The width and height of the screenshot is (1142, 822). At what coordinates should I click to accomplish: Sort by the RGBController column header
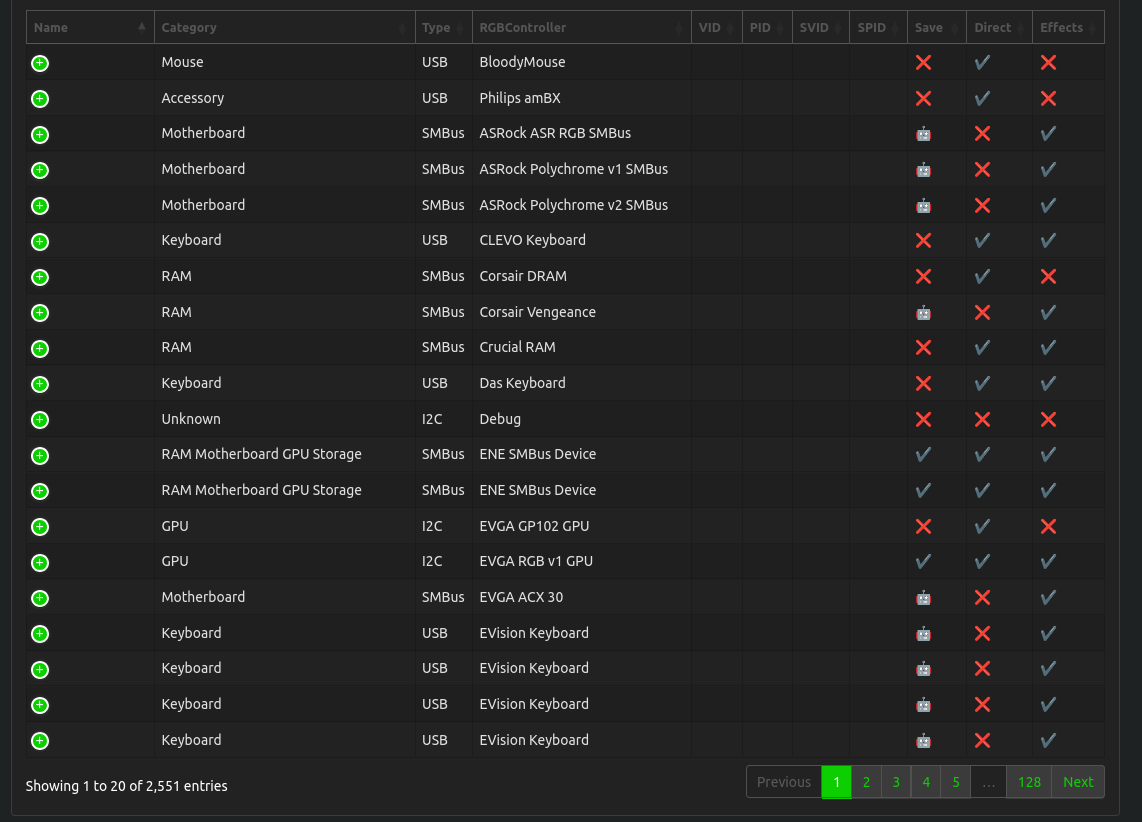click(x=581, y=28)
